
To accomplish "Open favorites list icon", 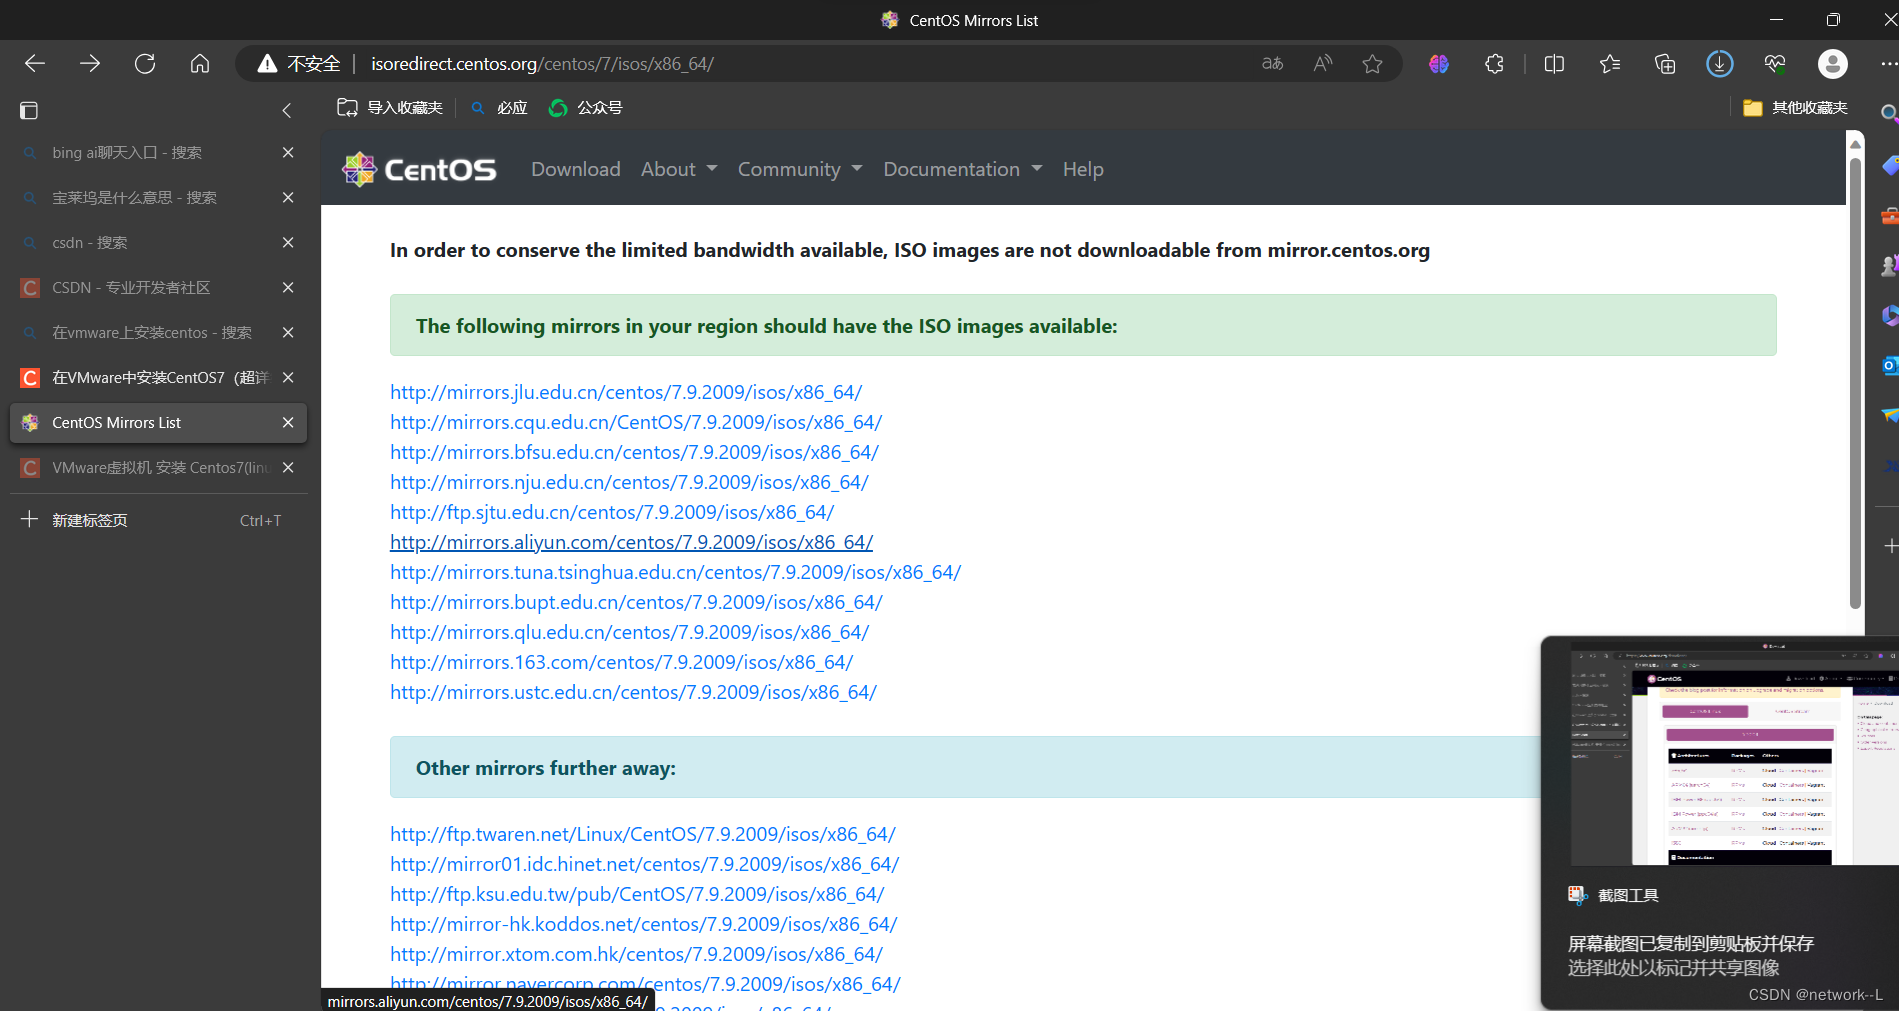I will click(x=1610, y=64).
